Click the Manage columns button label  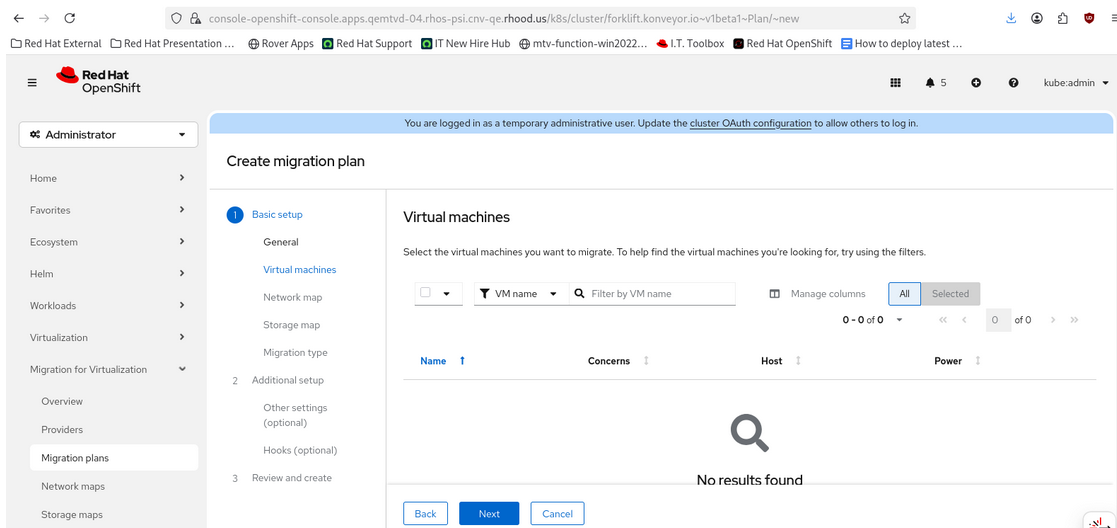tap(828, 294)
